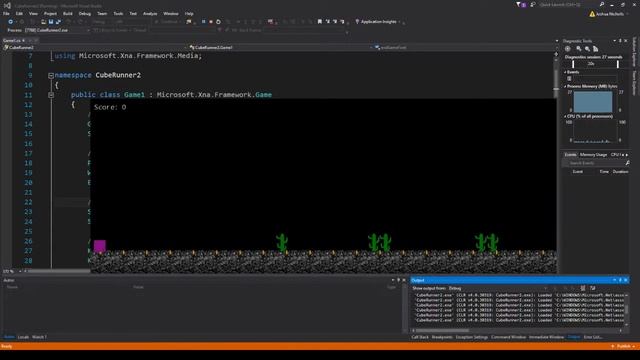The height and width of the screenshot is (360, 640).
Task: Open the Process dropdown showing CubeRunner2.exe
Action: pos(57,30)
